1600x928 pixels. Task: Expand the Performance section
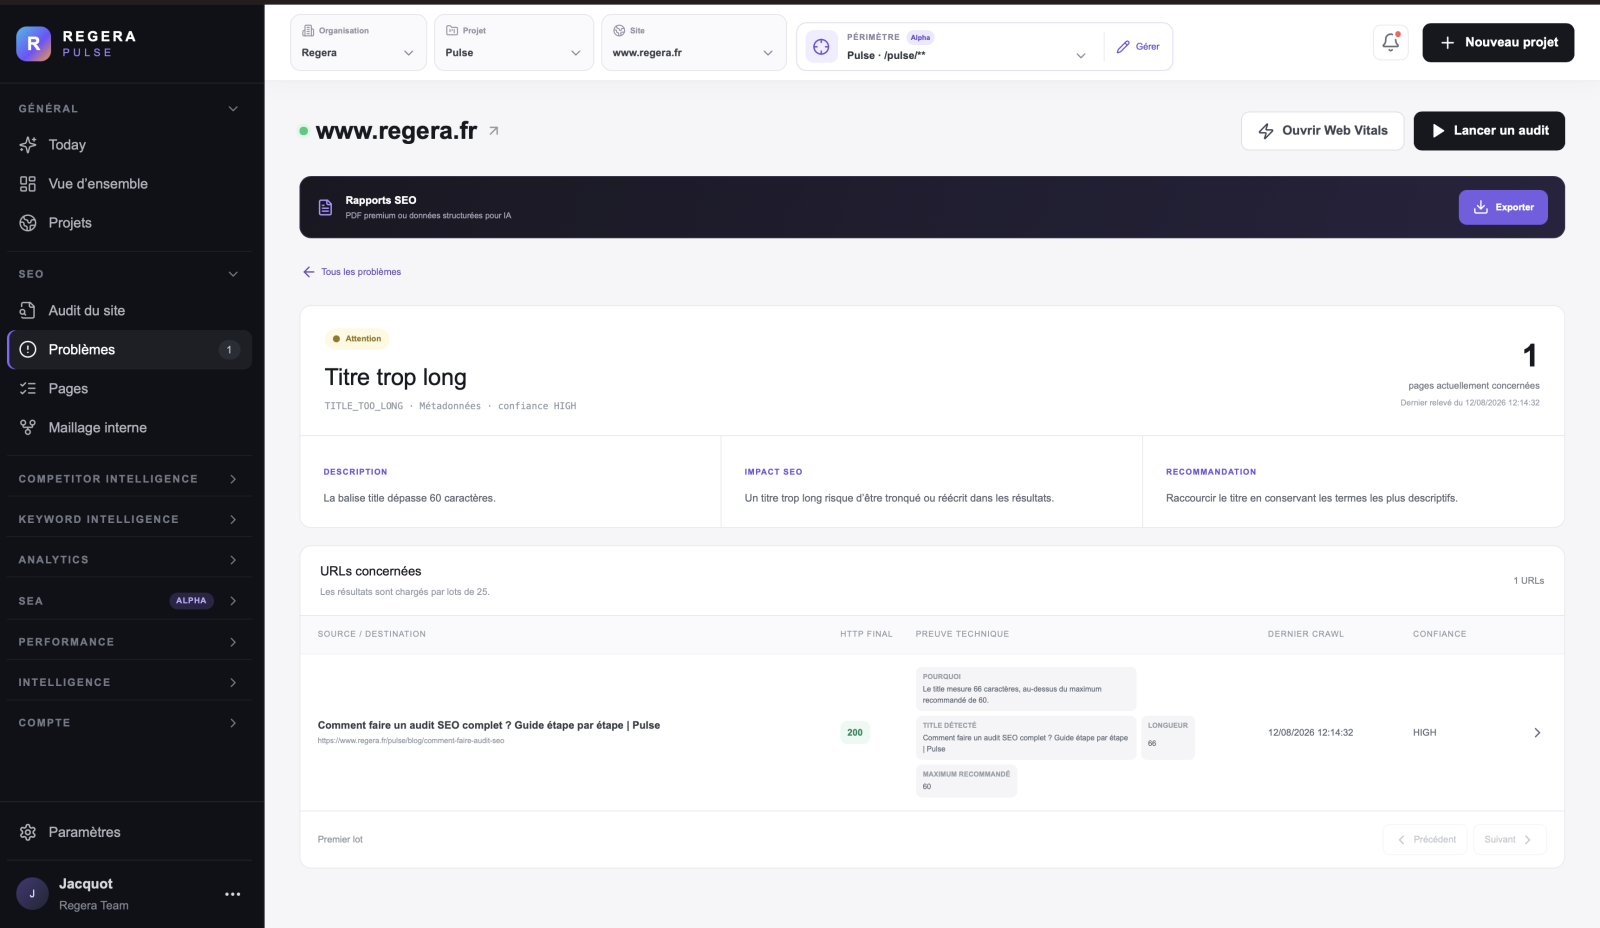(128, 642)
